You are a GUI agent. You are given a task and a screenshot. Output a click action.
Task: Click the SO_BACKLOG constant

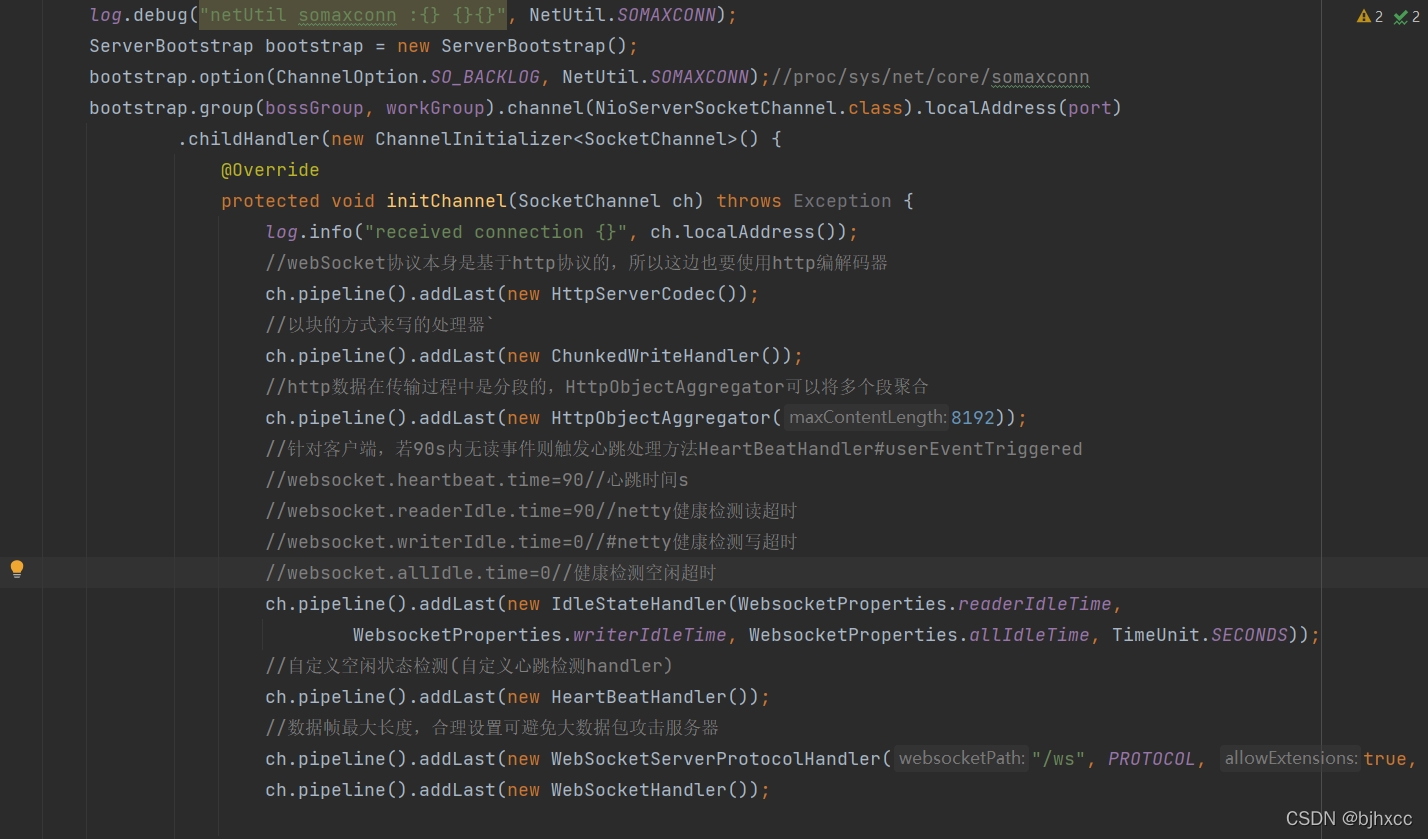(485, 77)
